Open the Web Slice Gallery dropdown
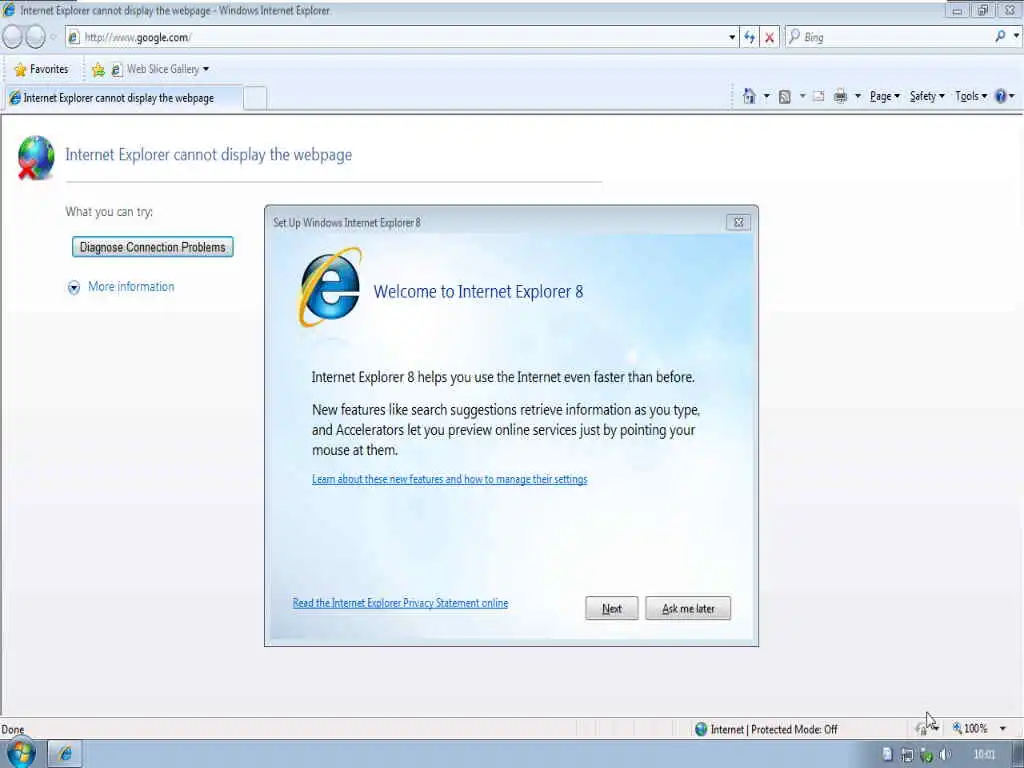The width and height of the screenshot is (1024, 768). [206, 69]
